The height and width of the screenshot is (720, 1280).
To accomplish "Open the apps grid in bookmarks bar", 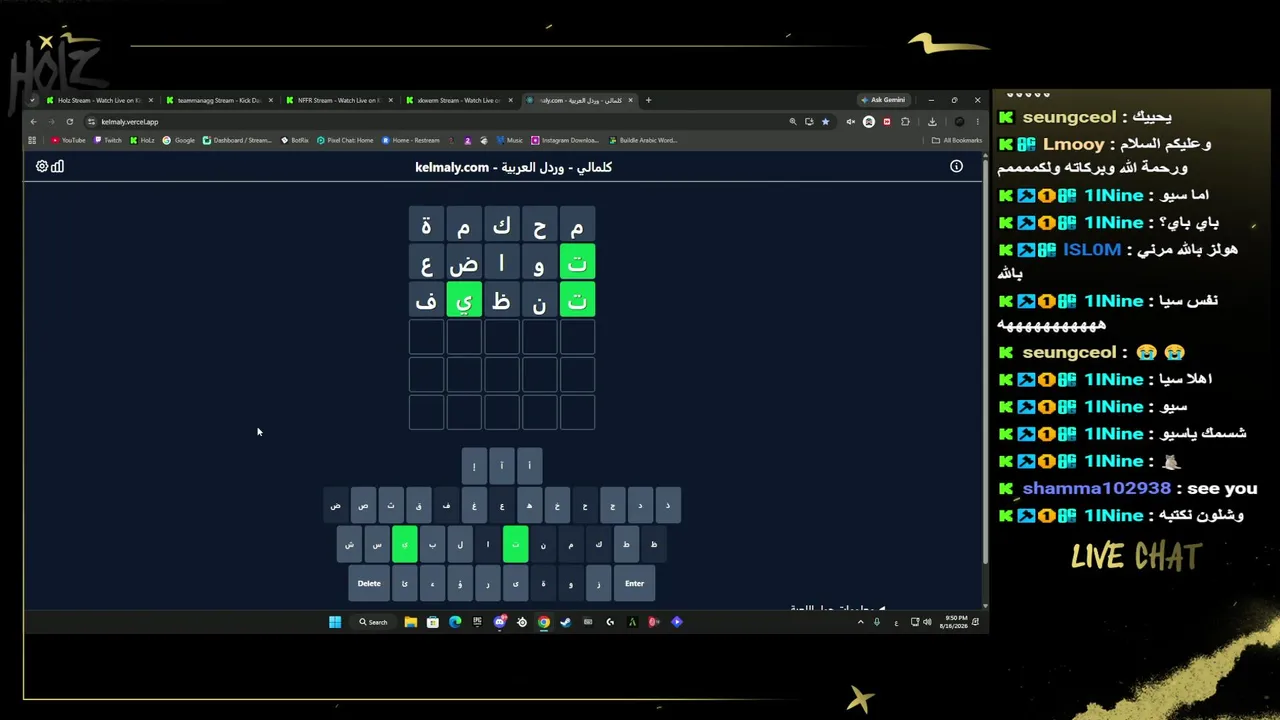I will point(32,141).
